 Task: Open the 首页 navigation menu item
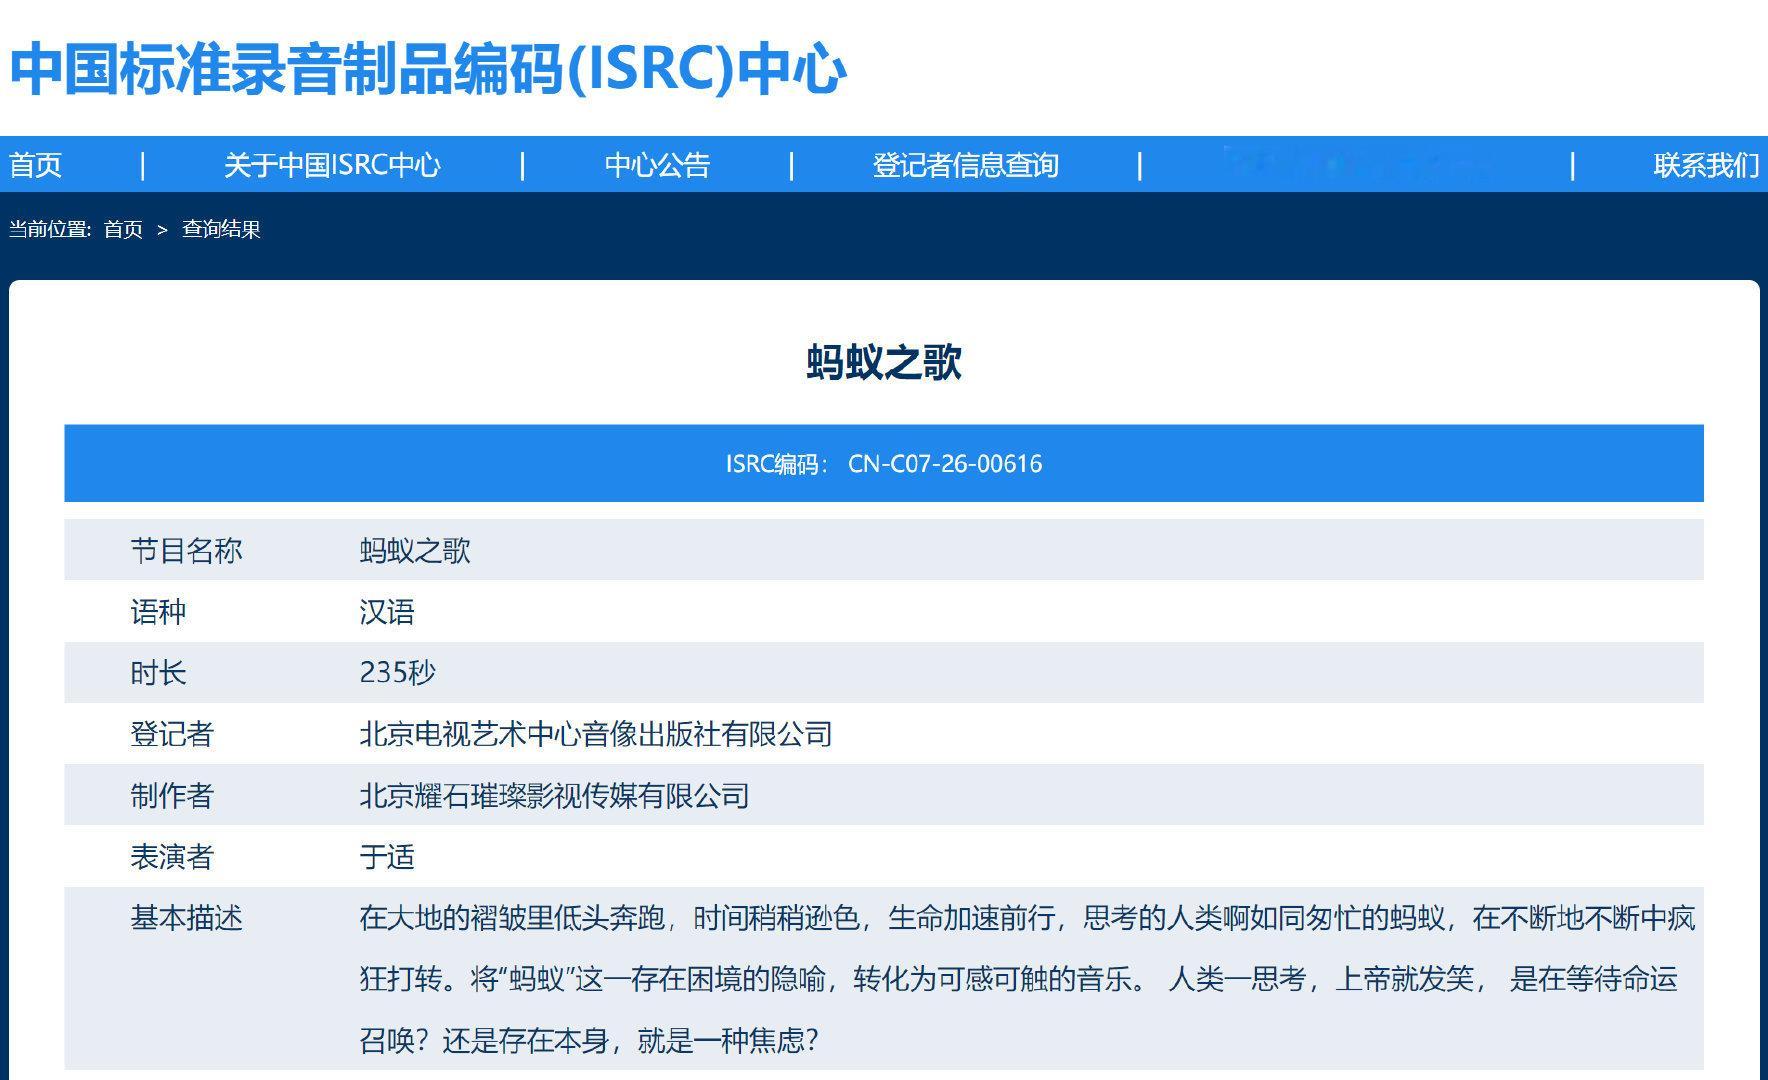pos(36,165)
